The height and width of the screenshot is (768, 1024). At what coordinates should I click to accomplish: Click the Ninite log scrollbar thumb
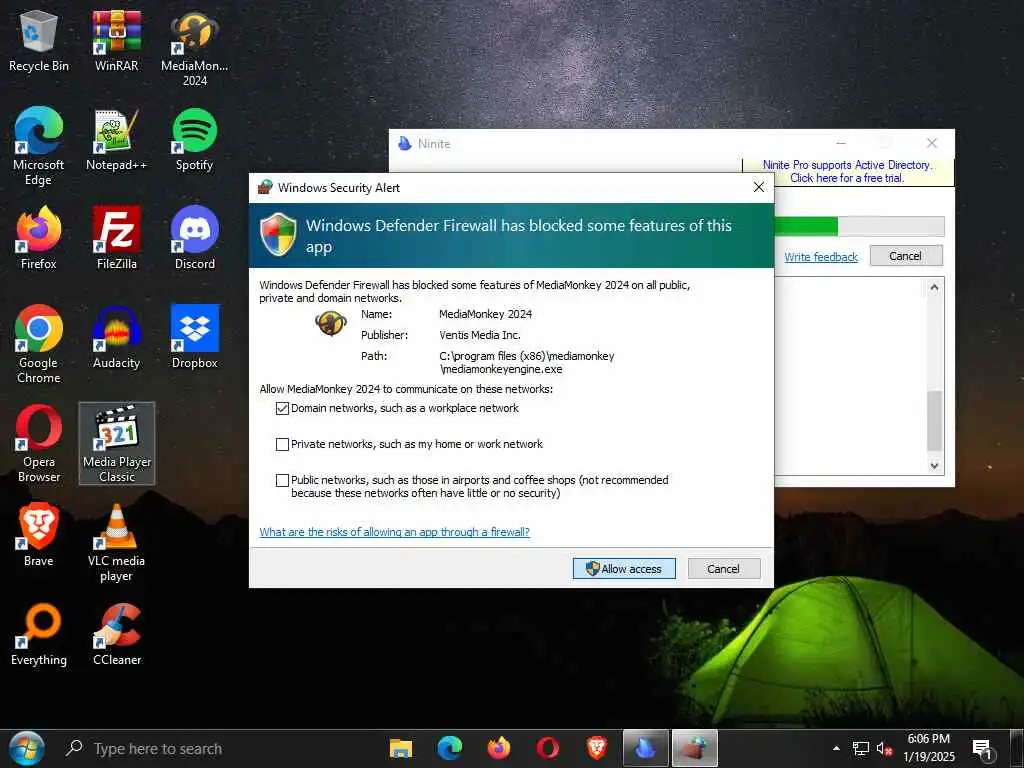(x=935, y=421)
